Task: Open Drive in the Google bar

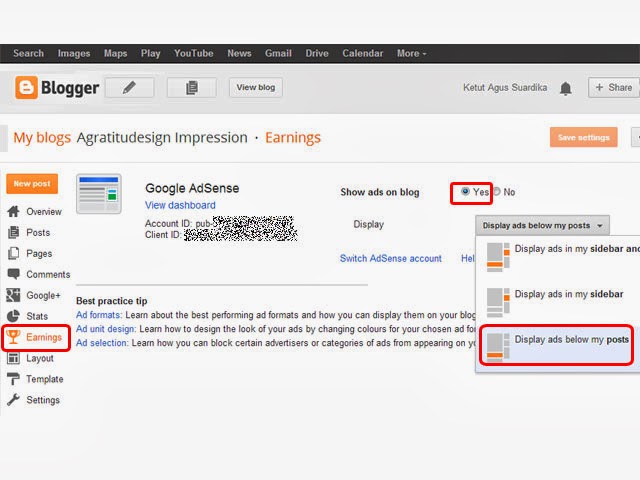Action: coord(317,53)
